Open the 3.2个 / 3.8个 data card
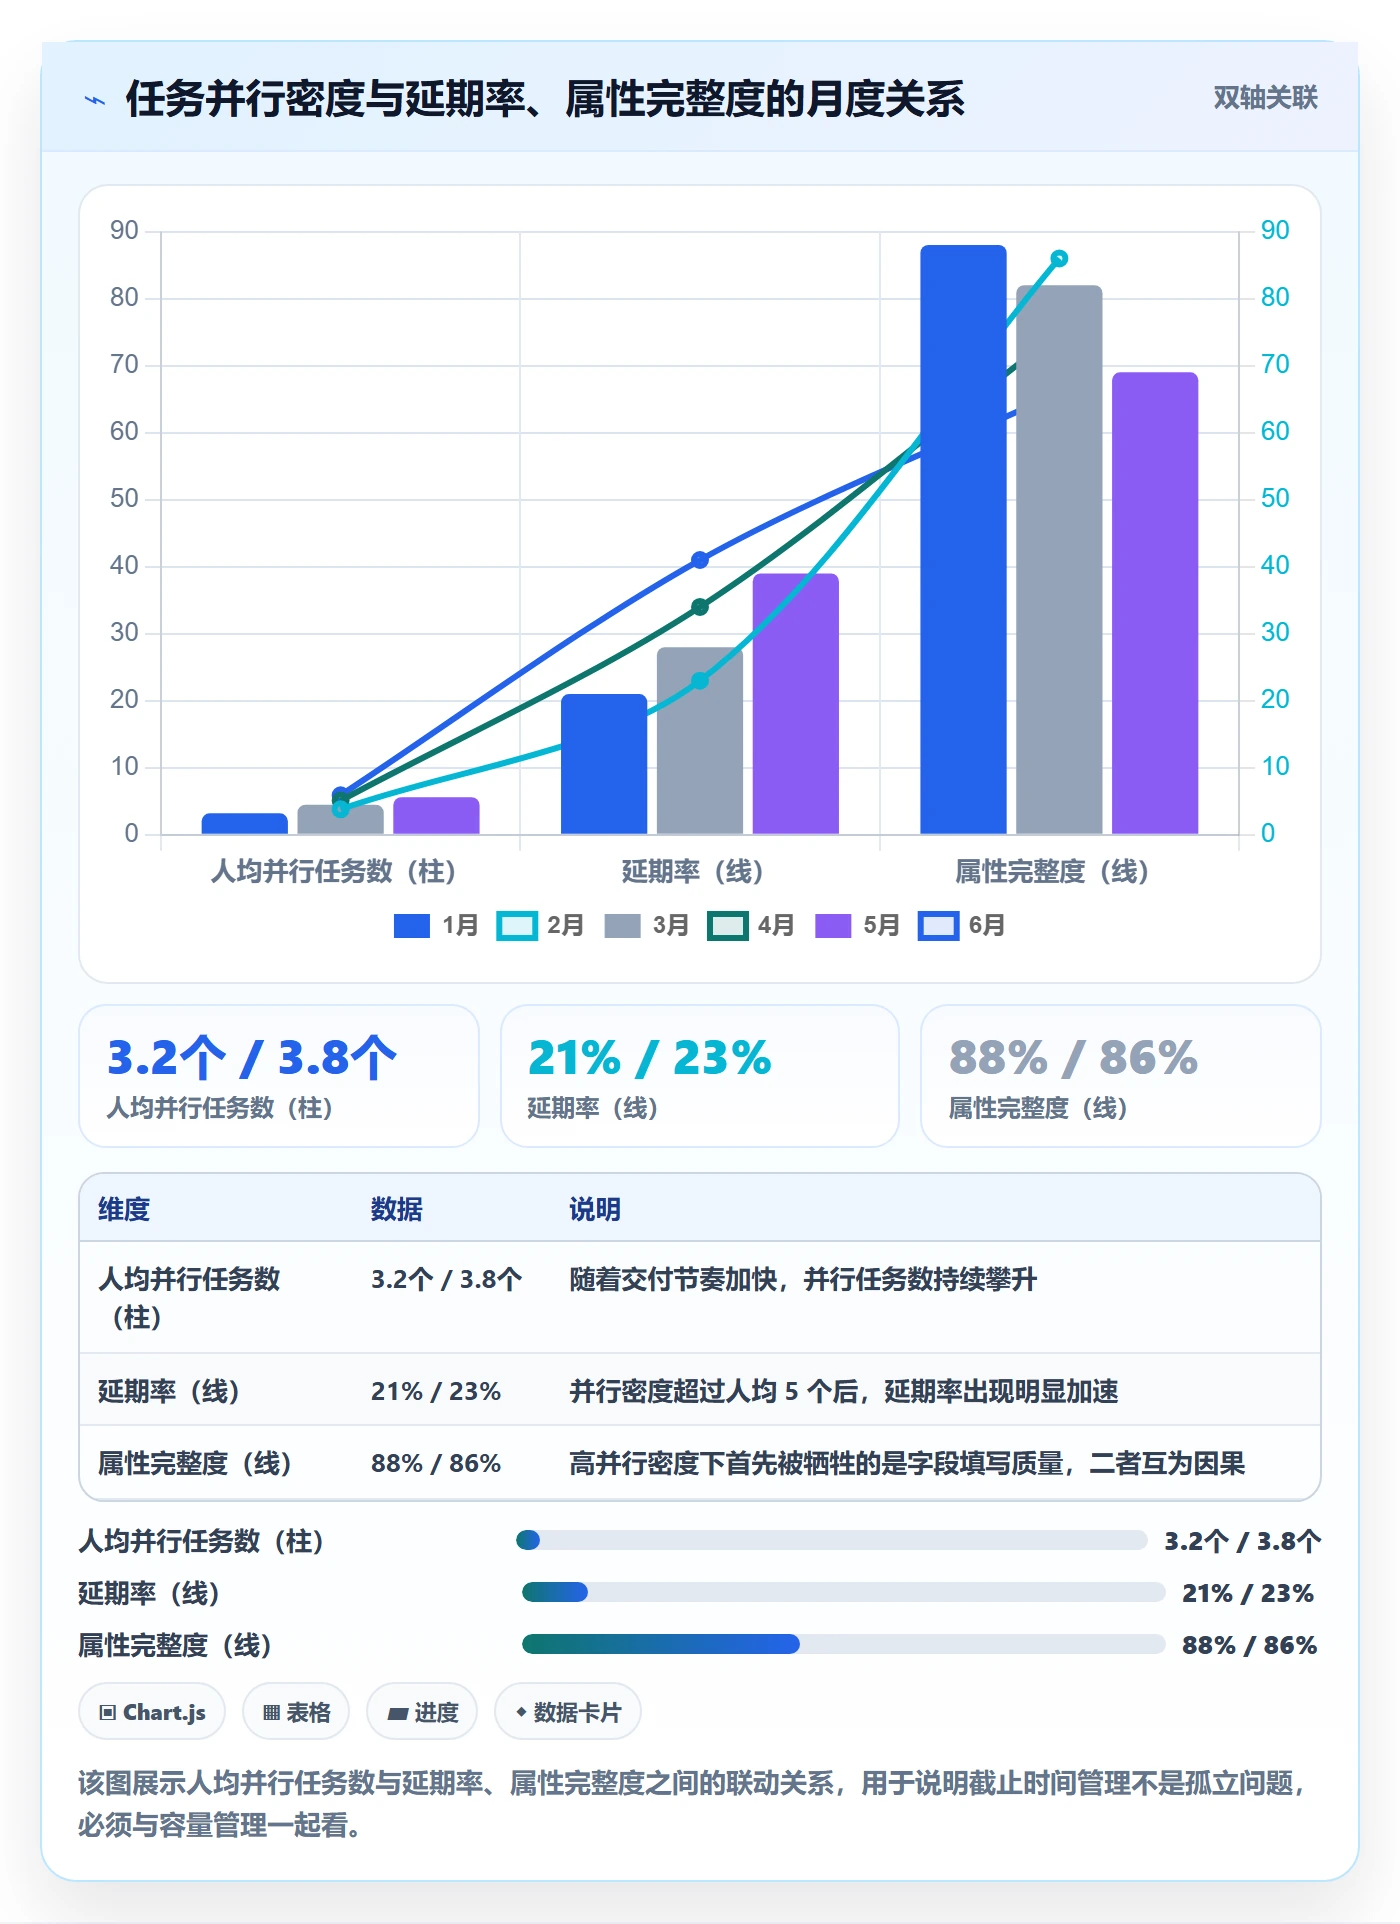This screenshot has width=1400, height=1924. click(279, 1076)
